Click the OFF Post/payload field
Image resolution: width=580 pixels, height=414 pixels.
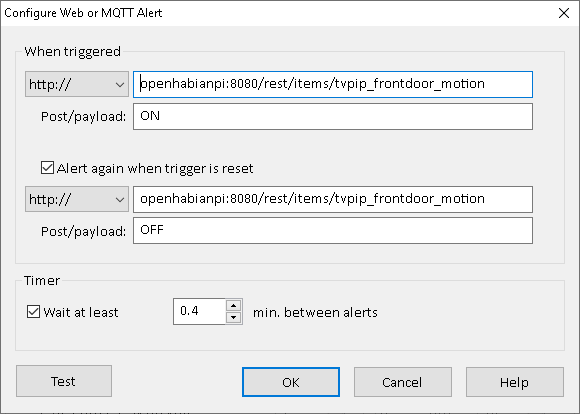coord(333,230)
